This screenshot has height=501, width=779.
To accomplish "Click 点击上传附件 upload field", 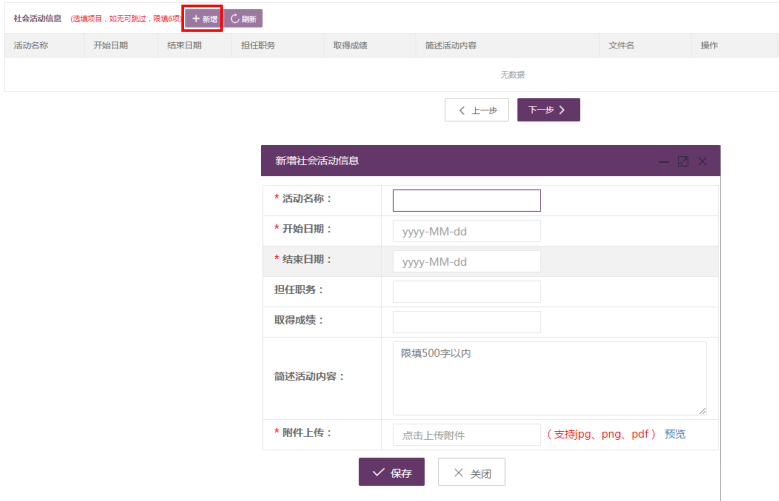I will [x=466, y=435].
